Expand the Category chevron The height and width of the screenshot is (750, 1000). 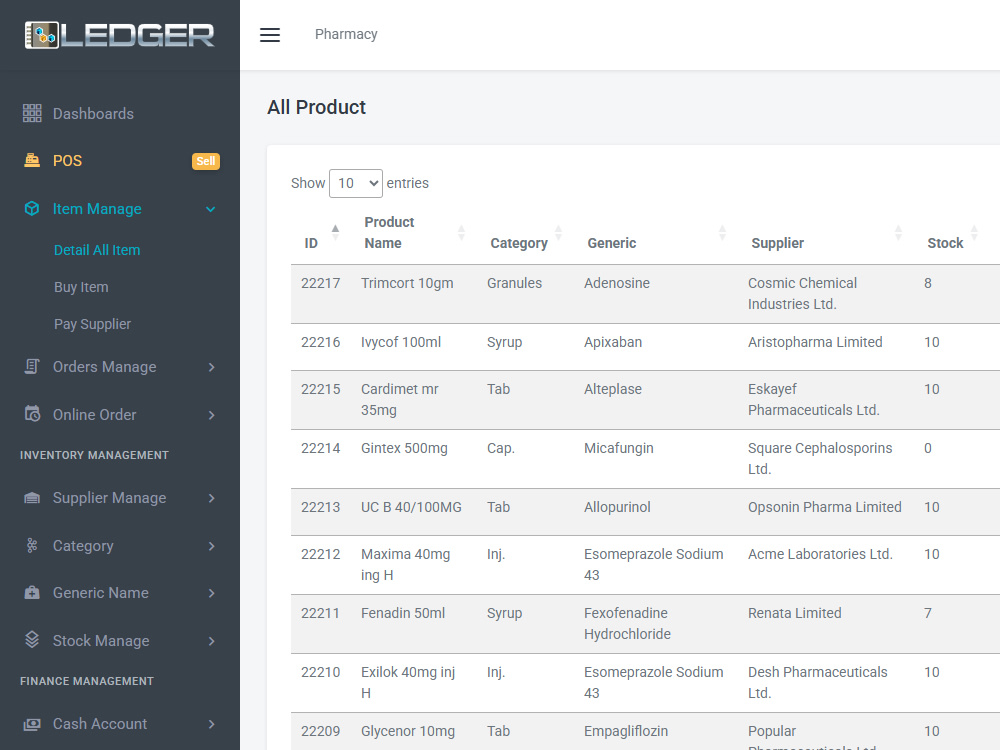point(211,546)
